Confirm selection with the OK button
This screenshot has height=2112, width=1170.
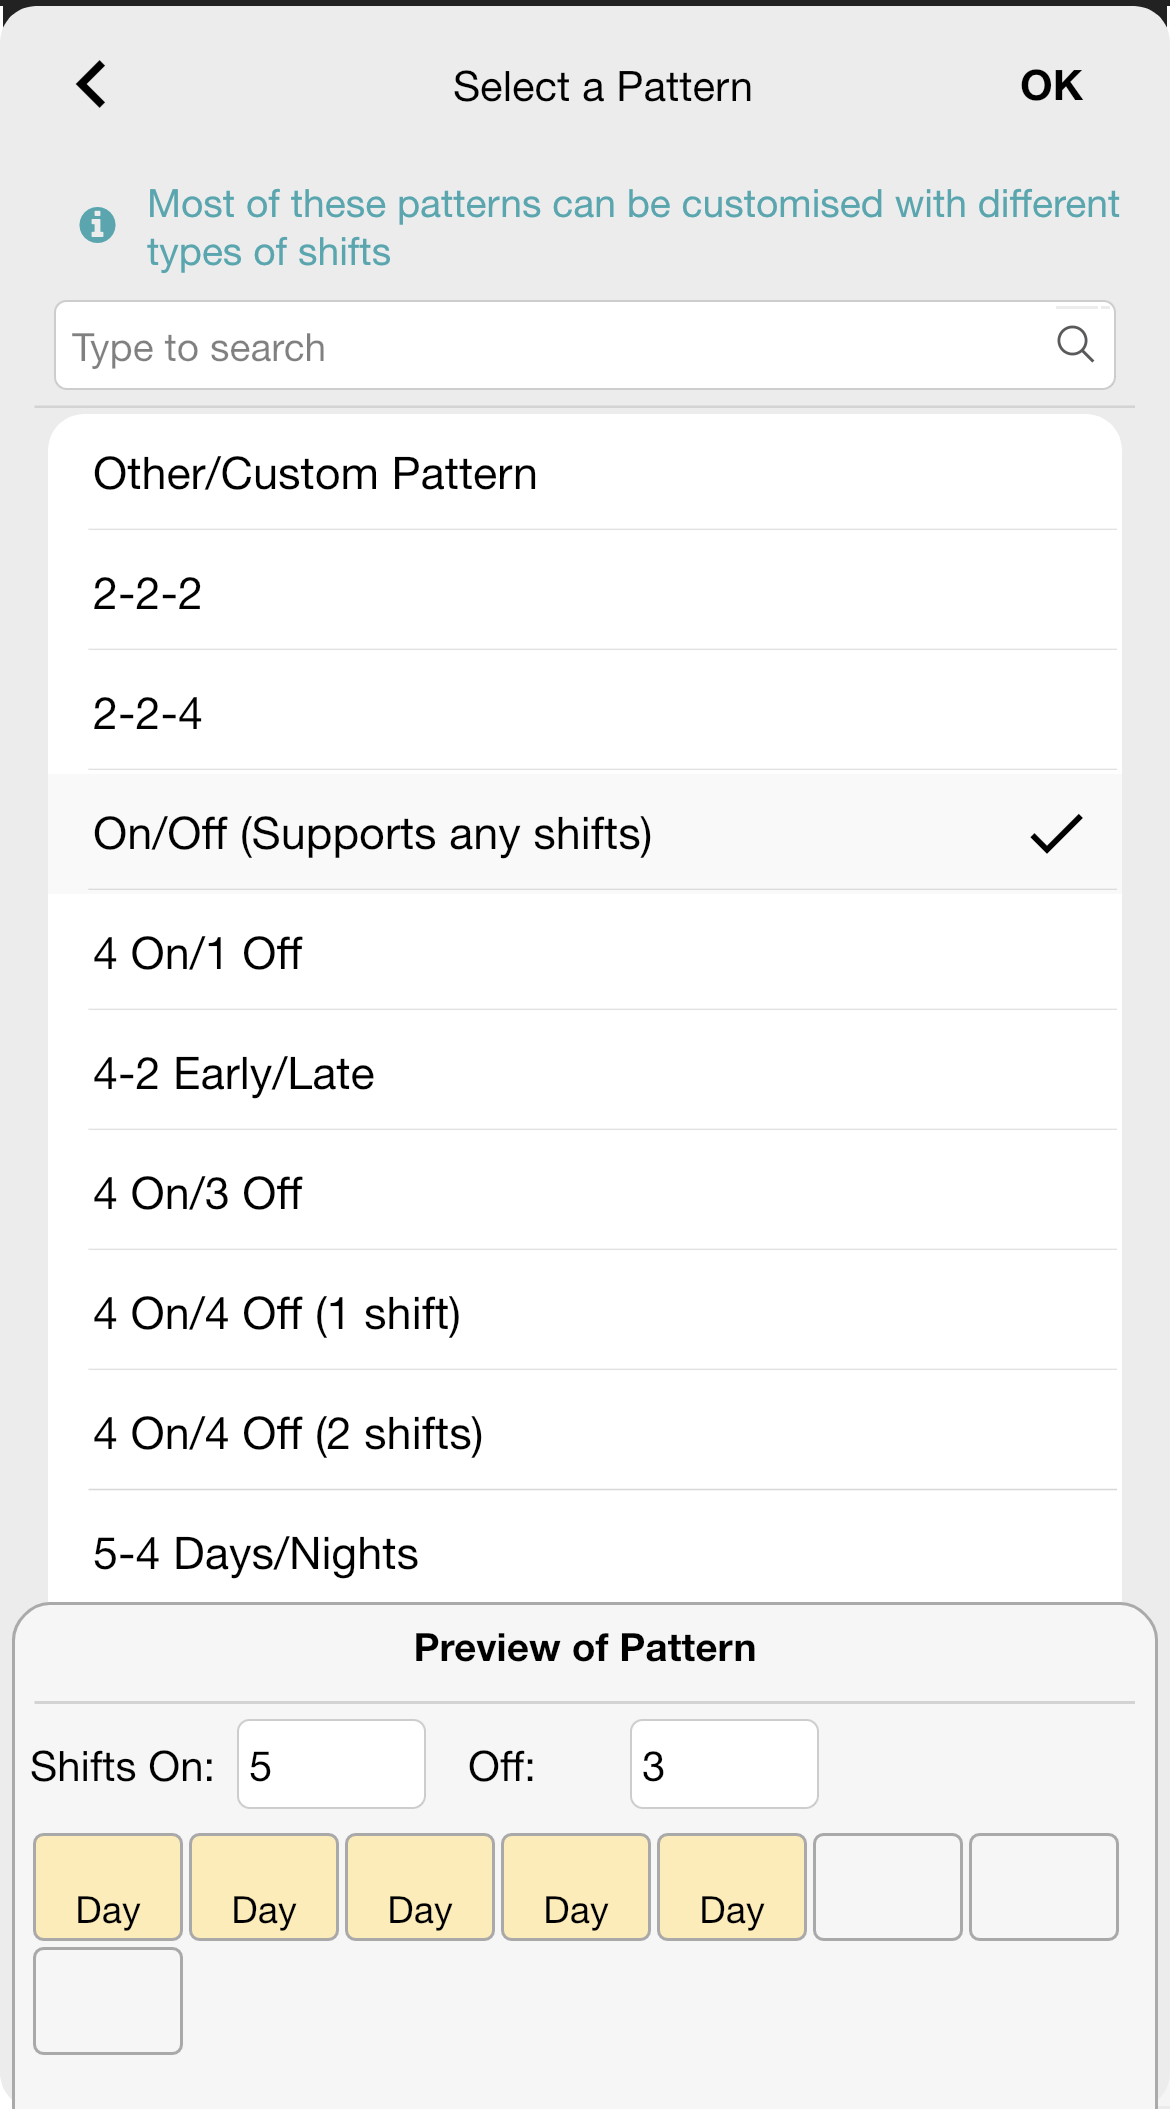point(1049,85)
